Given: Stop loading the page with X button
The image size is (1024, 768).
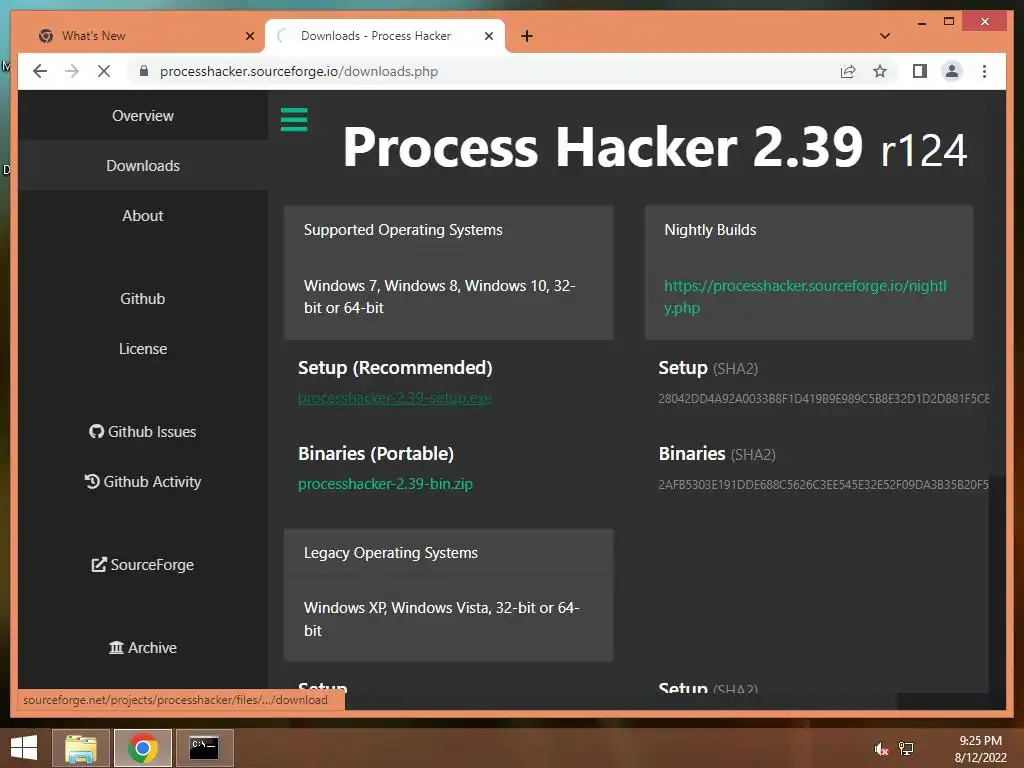Looking at the screenshot, I should [104, 71].
